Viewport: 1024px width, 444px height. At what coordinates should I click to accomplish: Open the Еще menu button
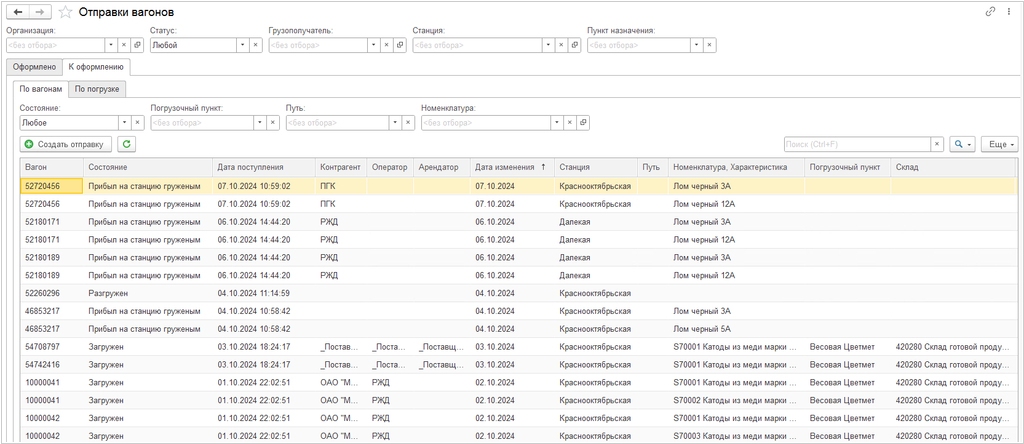[x=999, y=144]
